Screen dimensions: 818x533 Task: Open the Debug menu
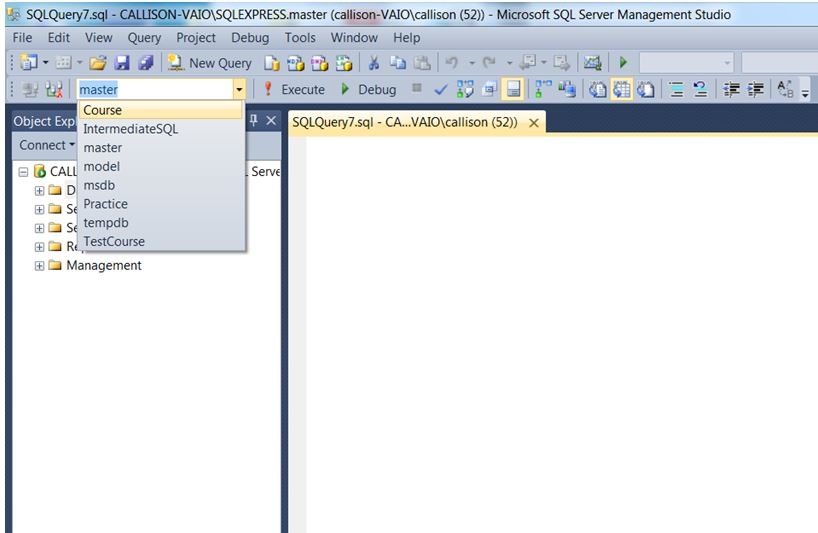[250, 38]
